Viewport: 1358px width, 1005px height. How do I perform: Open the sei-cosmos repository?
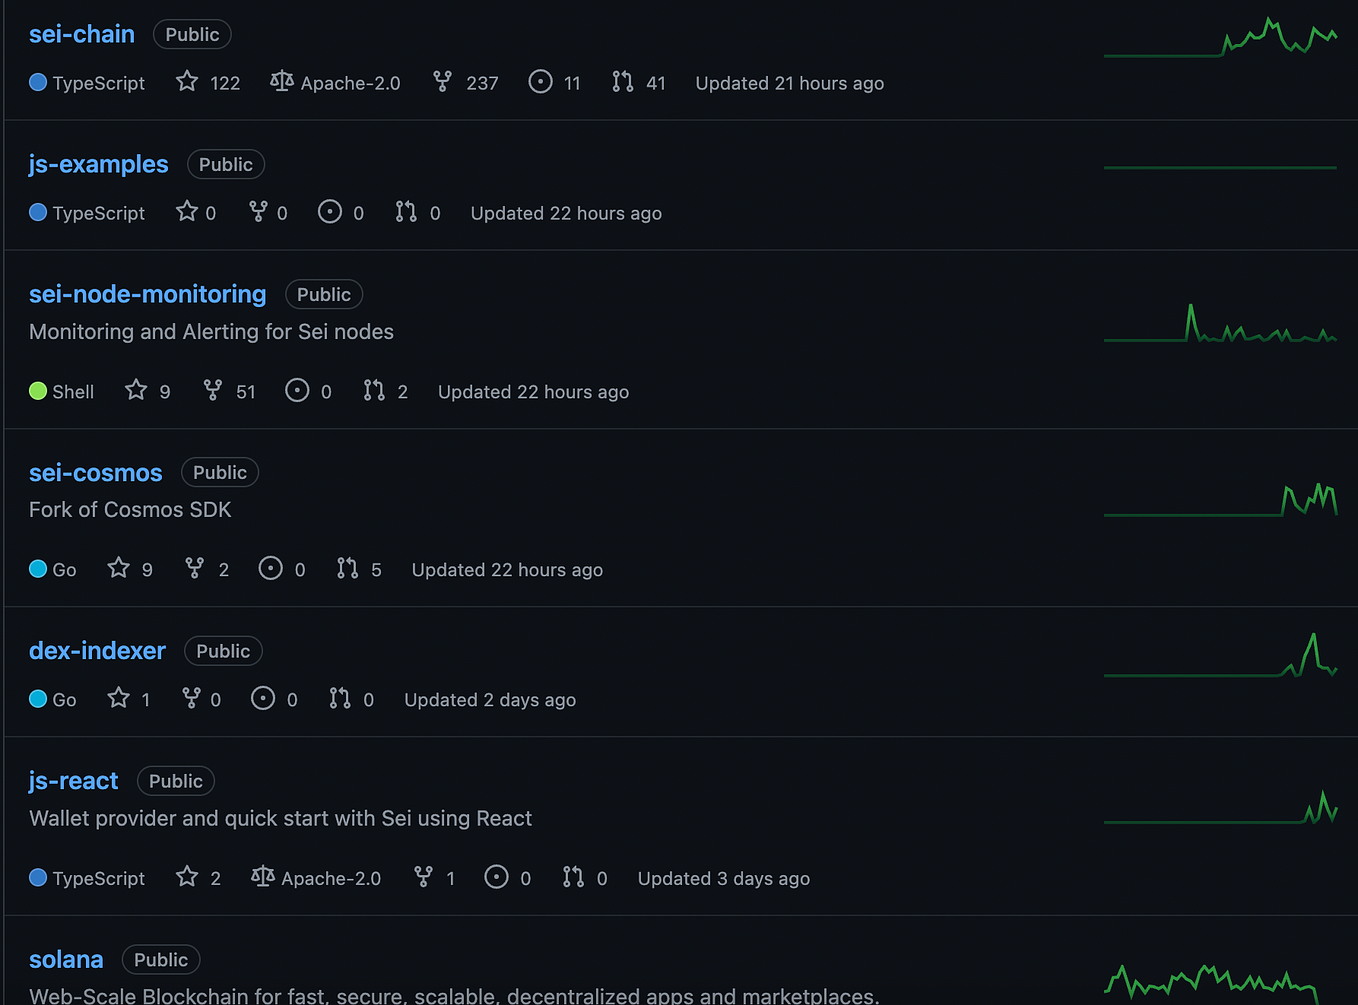(95, 472)
